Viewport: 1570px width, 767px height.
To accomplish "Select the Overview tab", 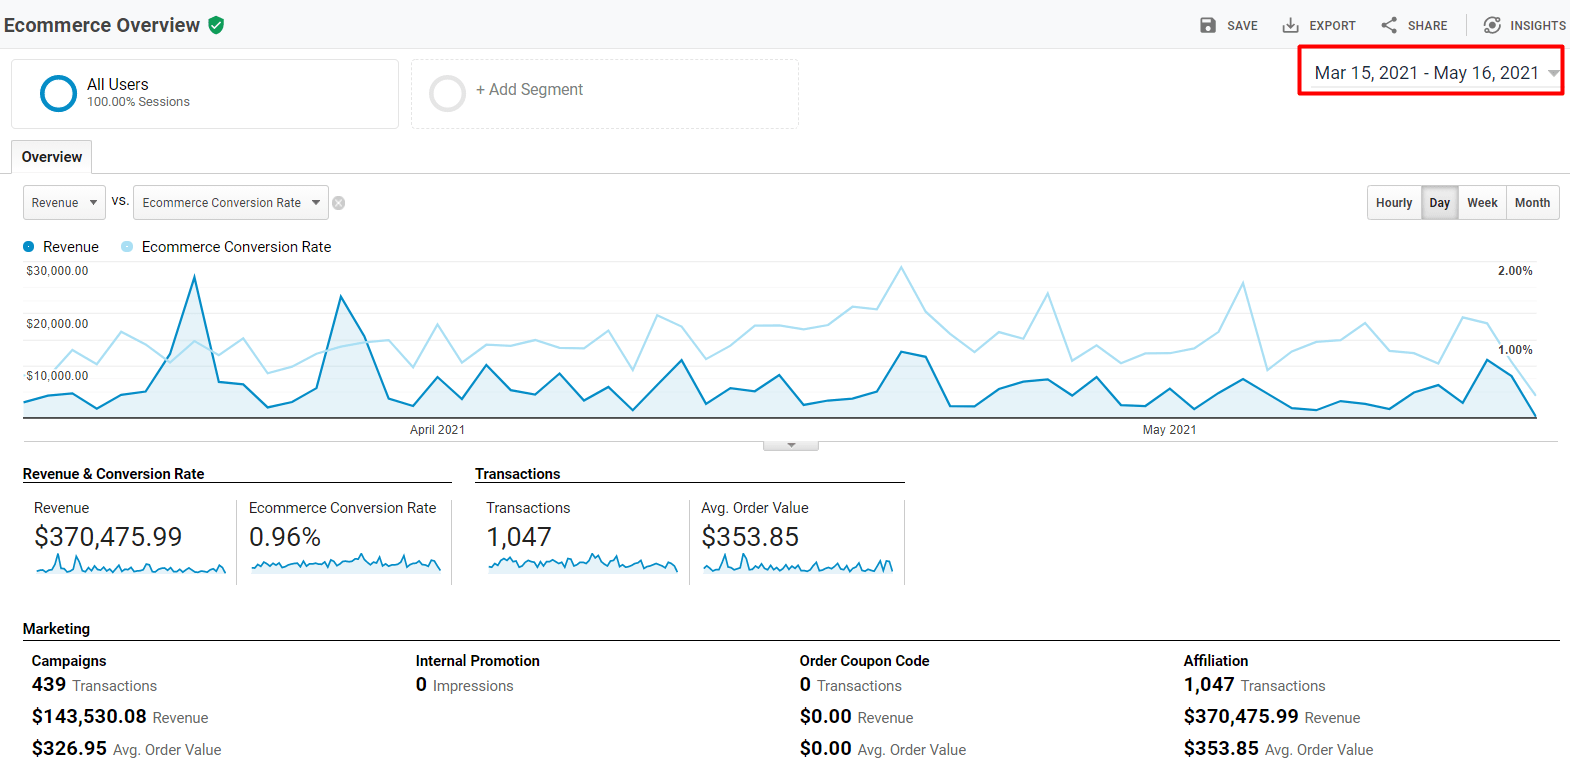I will click(x=52, y=157).
